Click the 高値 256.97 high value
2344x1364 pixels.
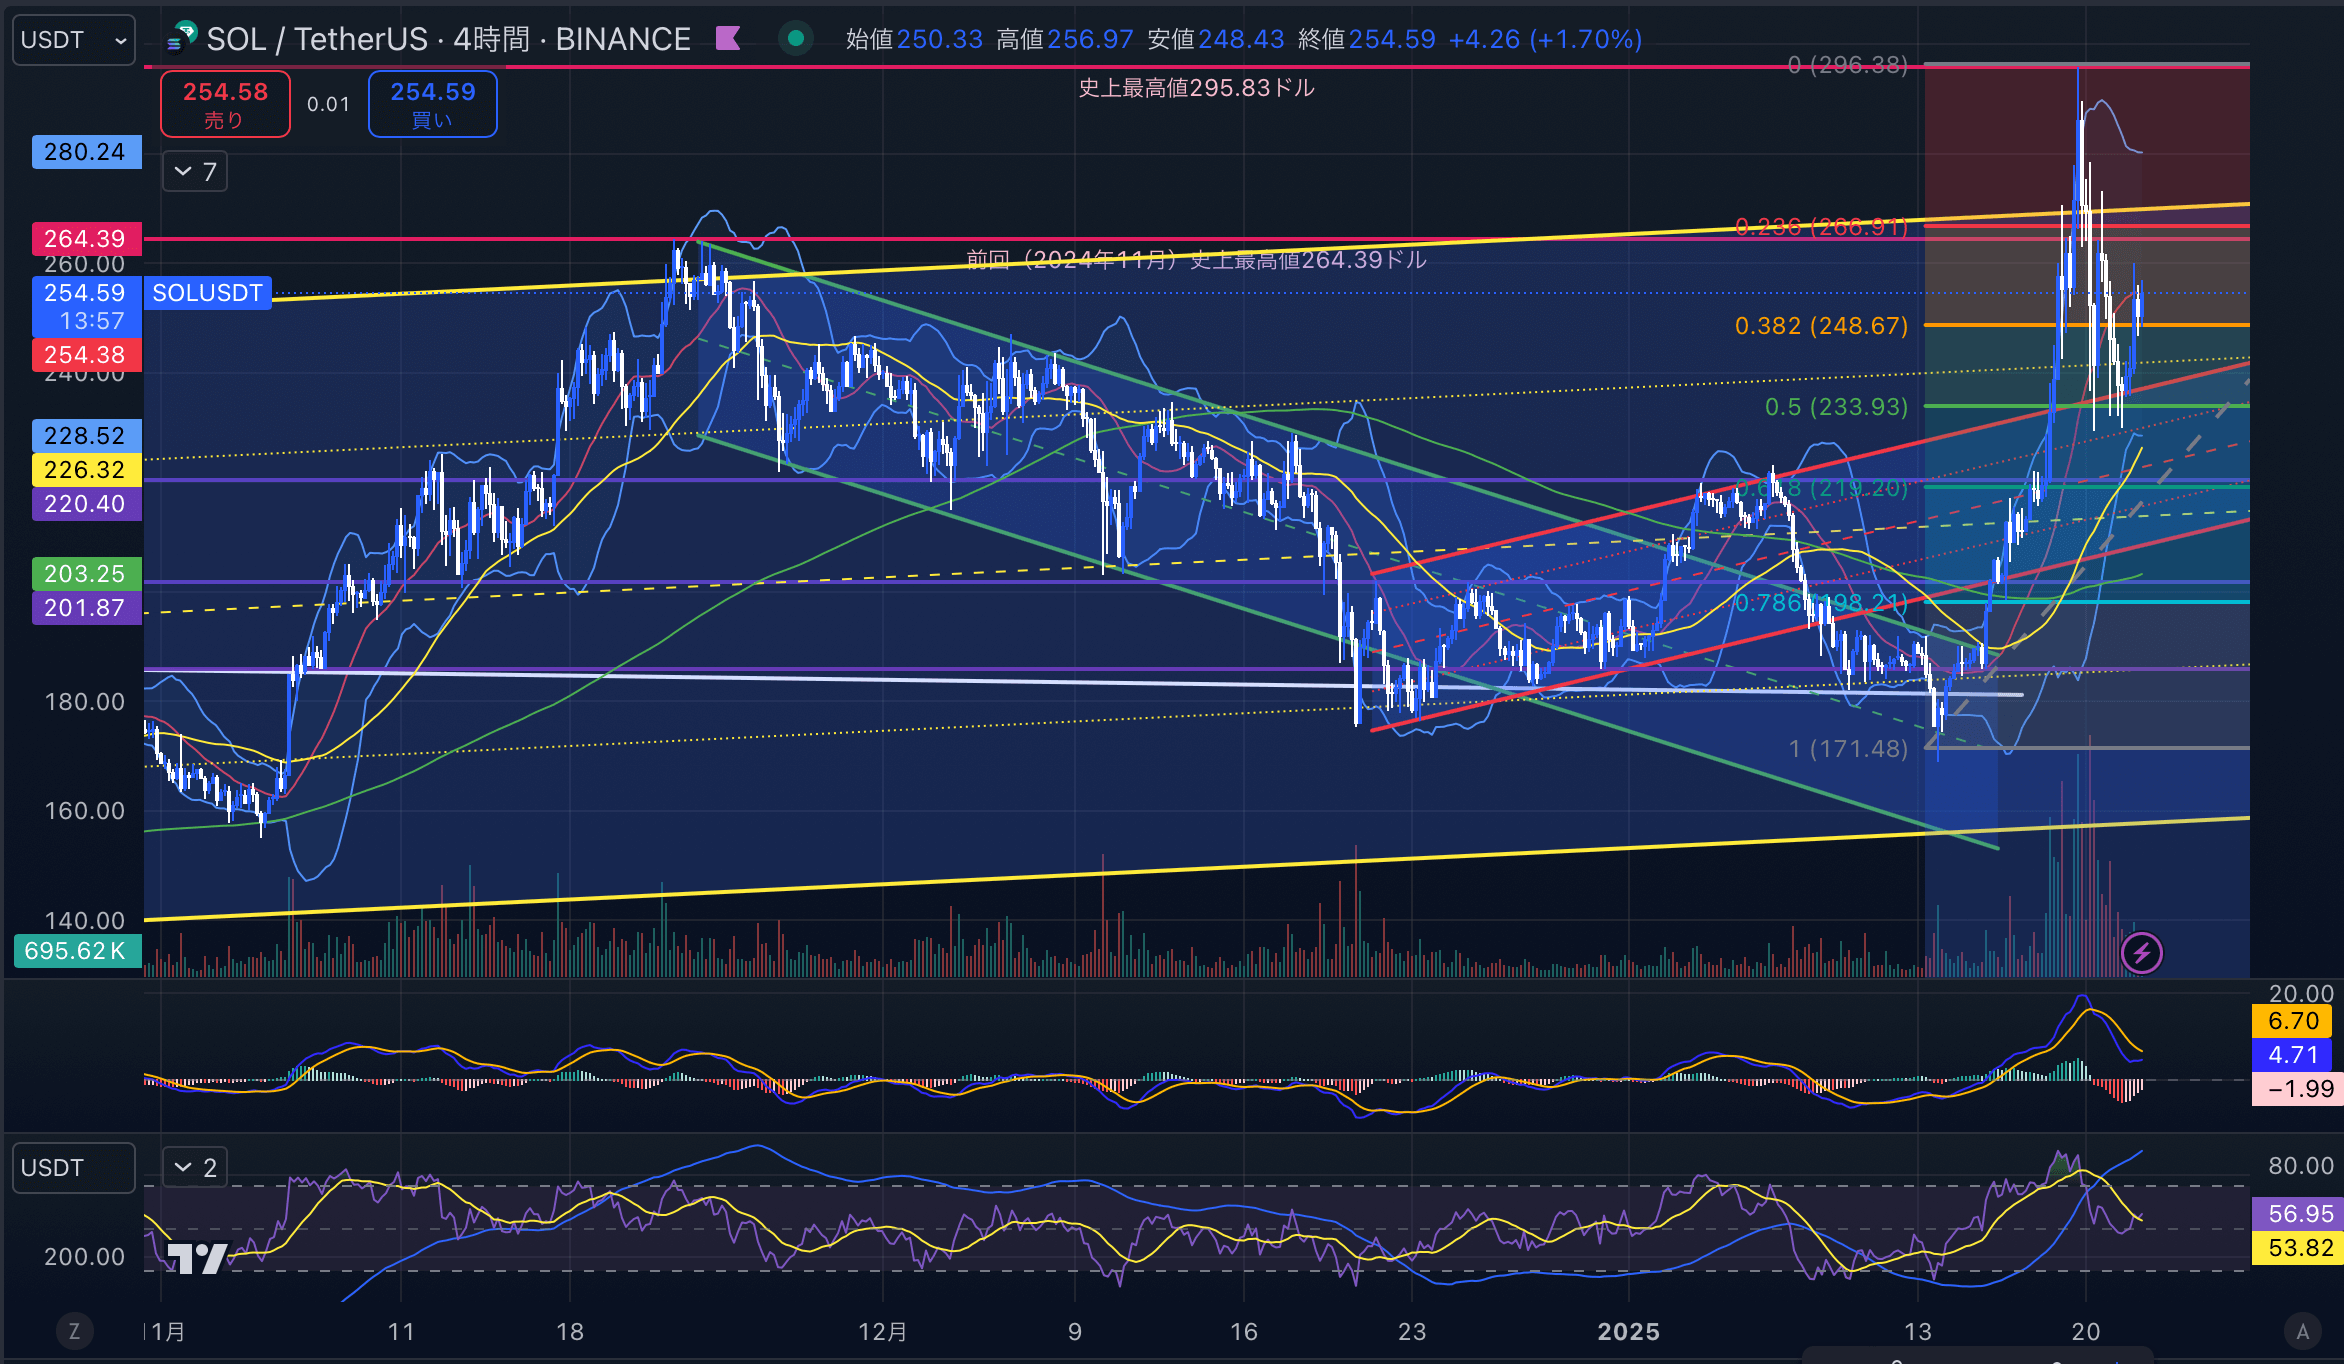[1065, 39]
